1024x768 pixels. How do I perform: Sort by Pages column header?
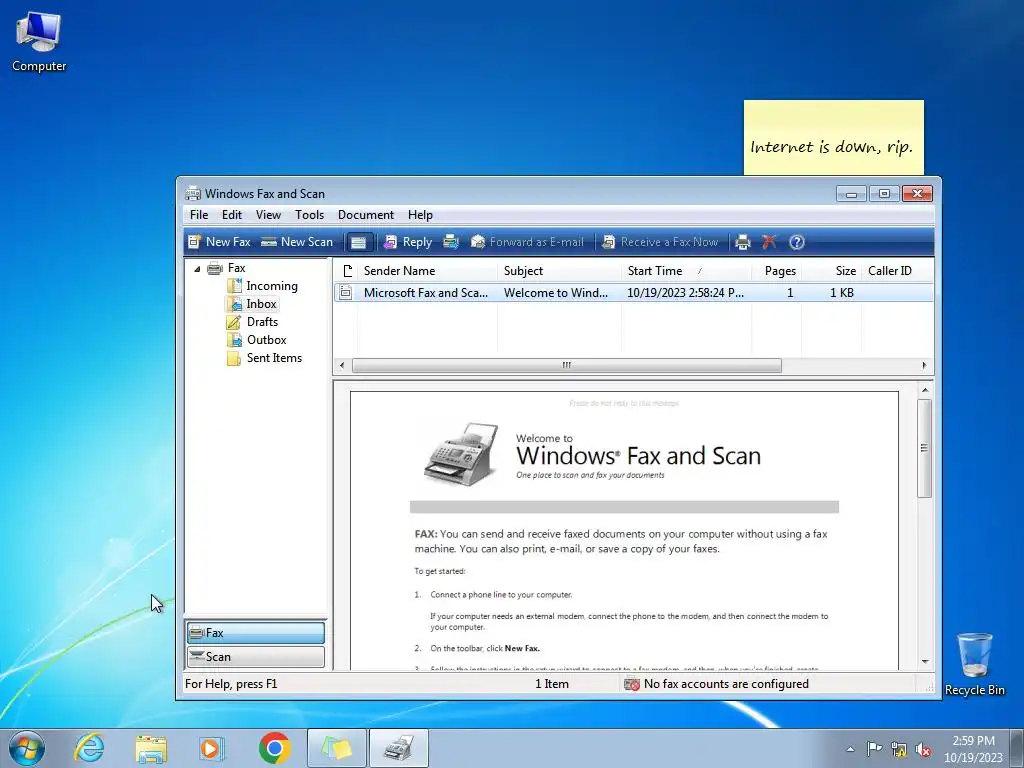pyautogui.click(x=776, y=271)
